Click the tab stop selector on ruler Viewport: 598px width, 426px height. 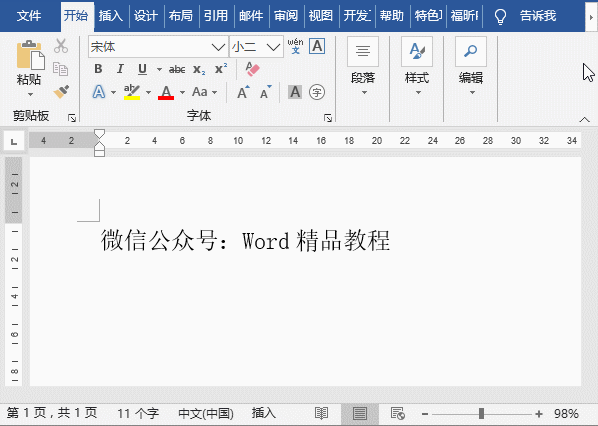click(x=14, y=141)
